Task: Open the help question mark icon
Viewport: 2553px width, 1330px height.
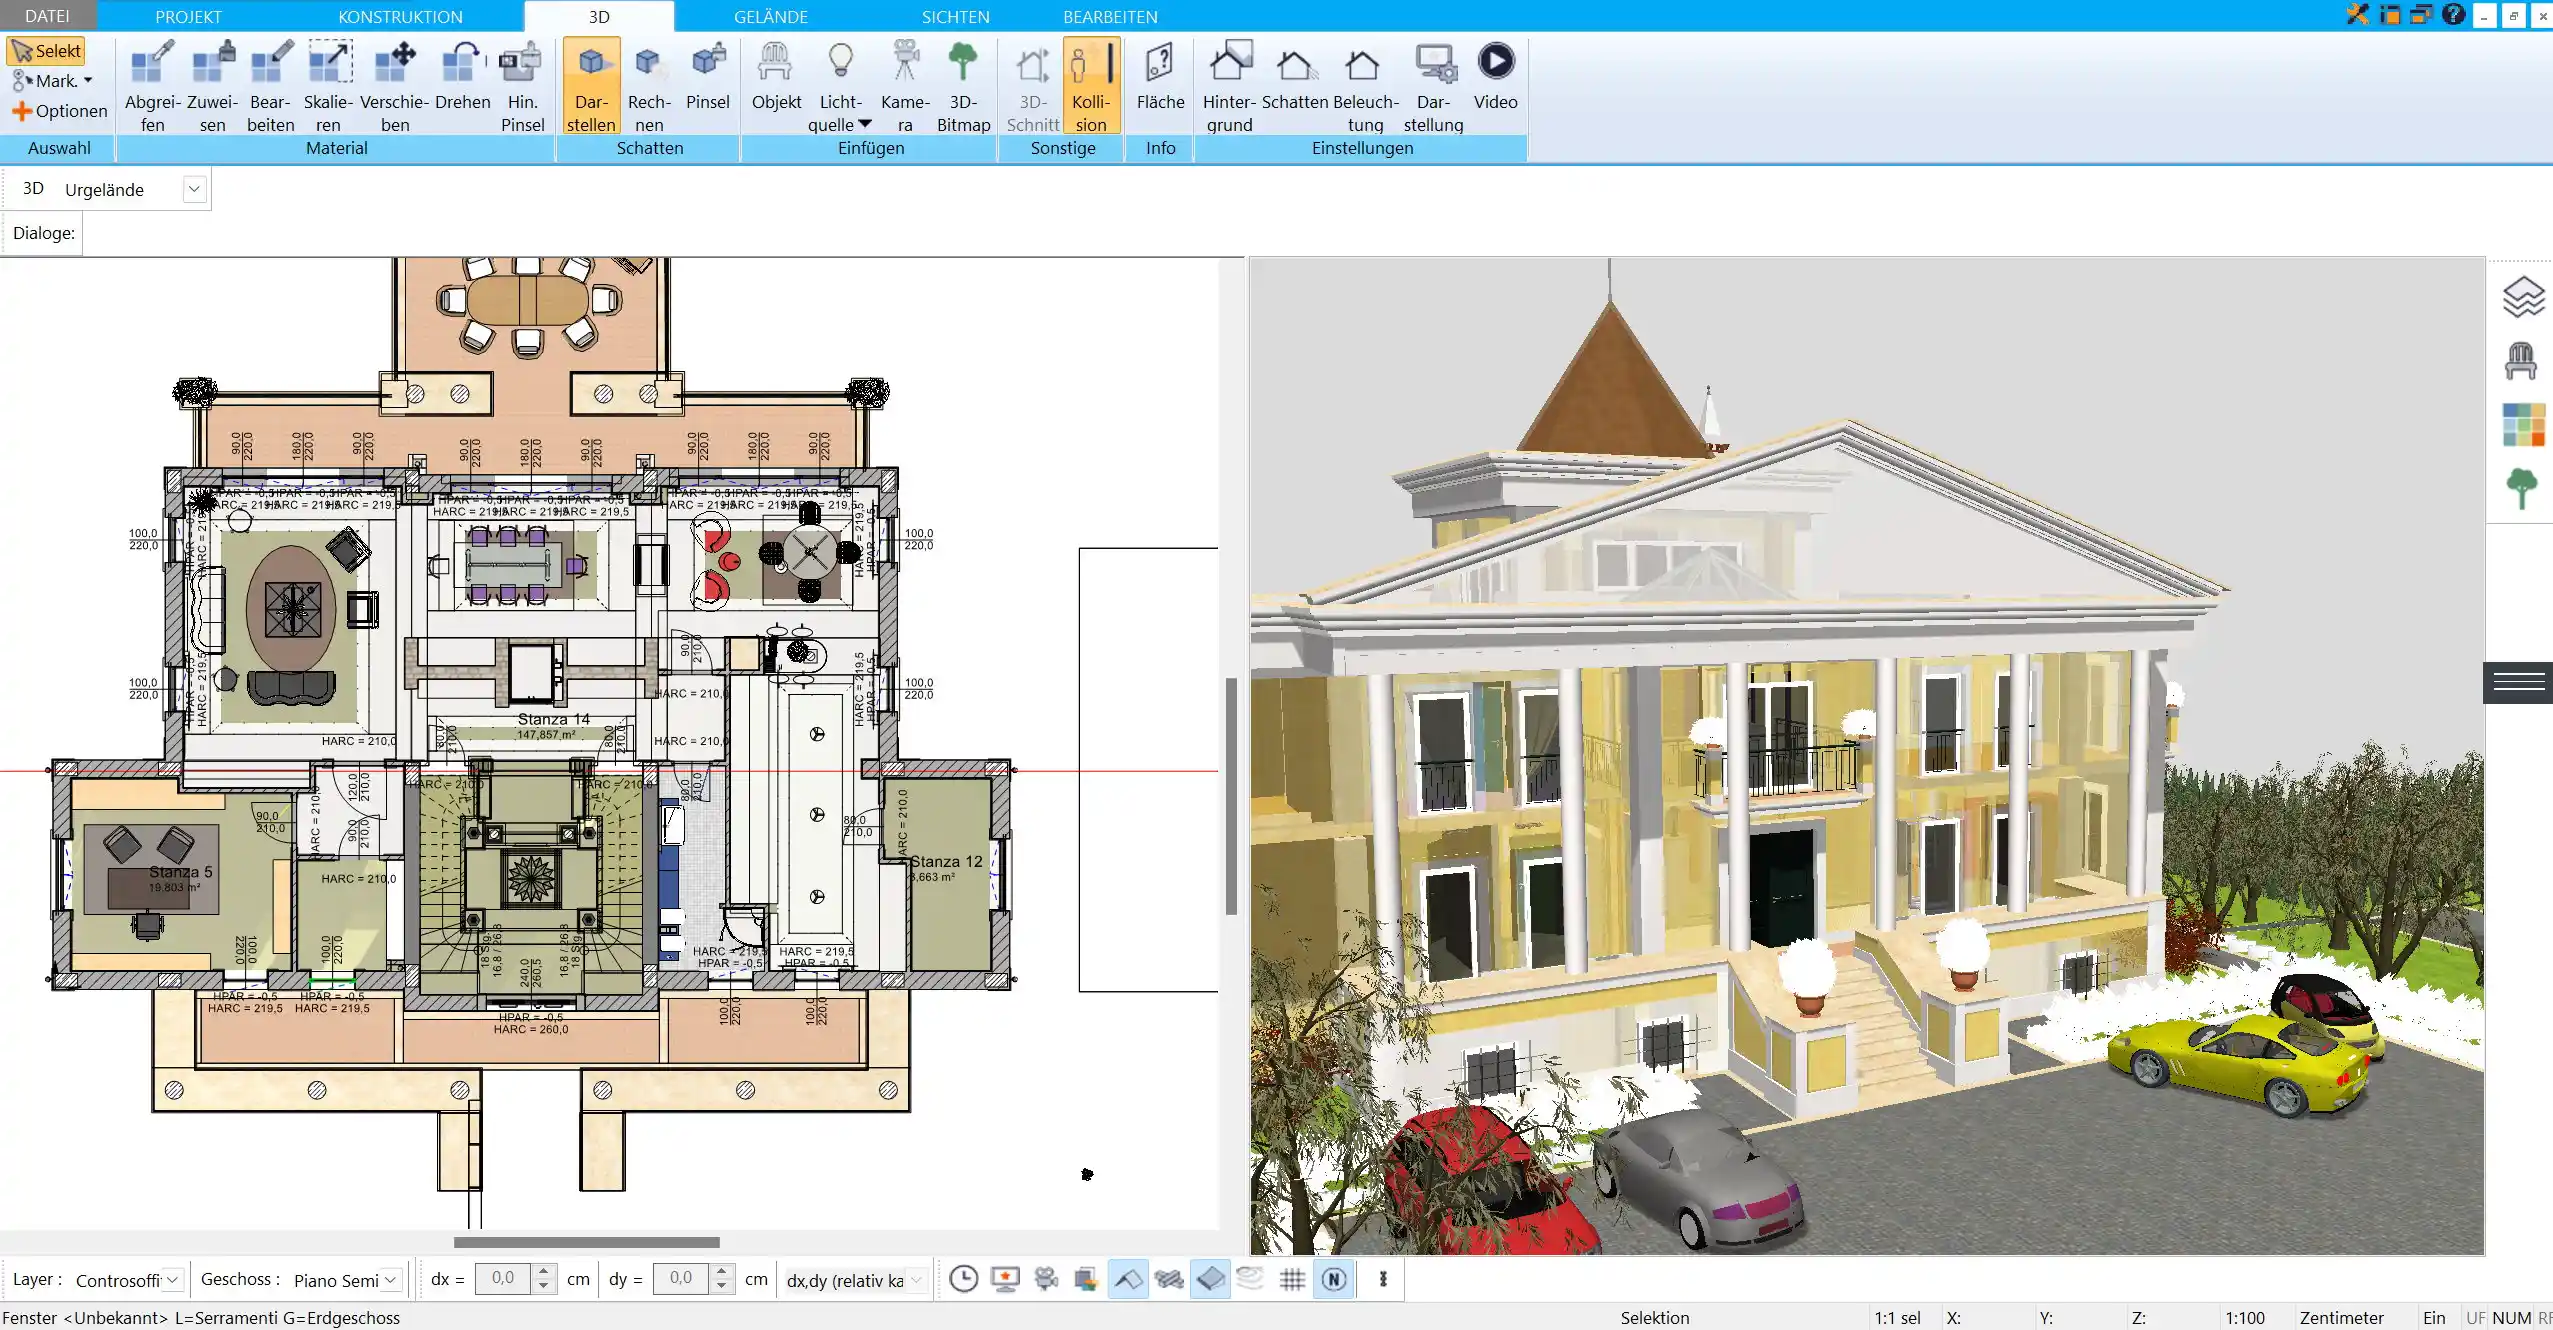Action: coord(2453,14)
